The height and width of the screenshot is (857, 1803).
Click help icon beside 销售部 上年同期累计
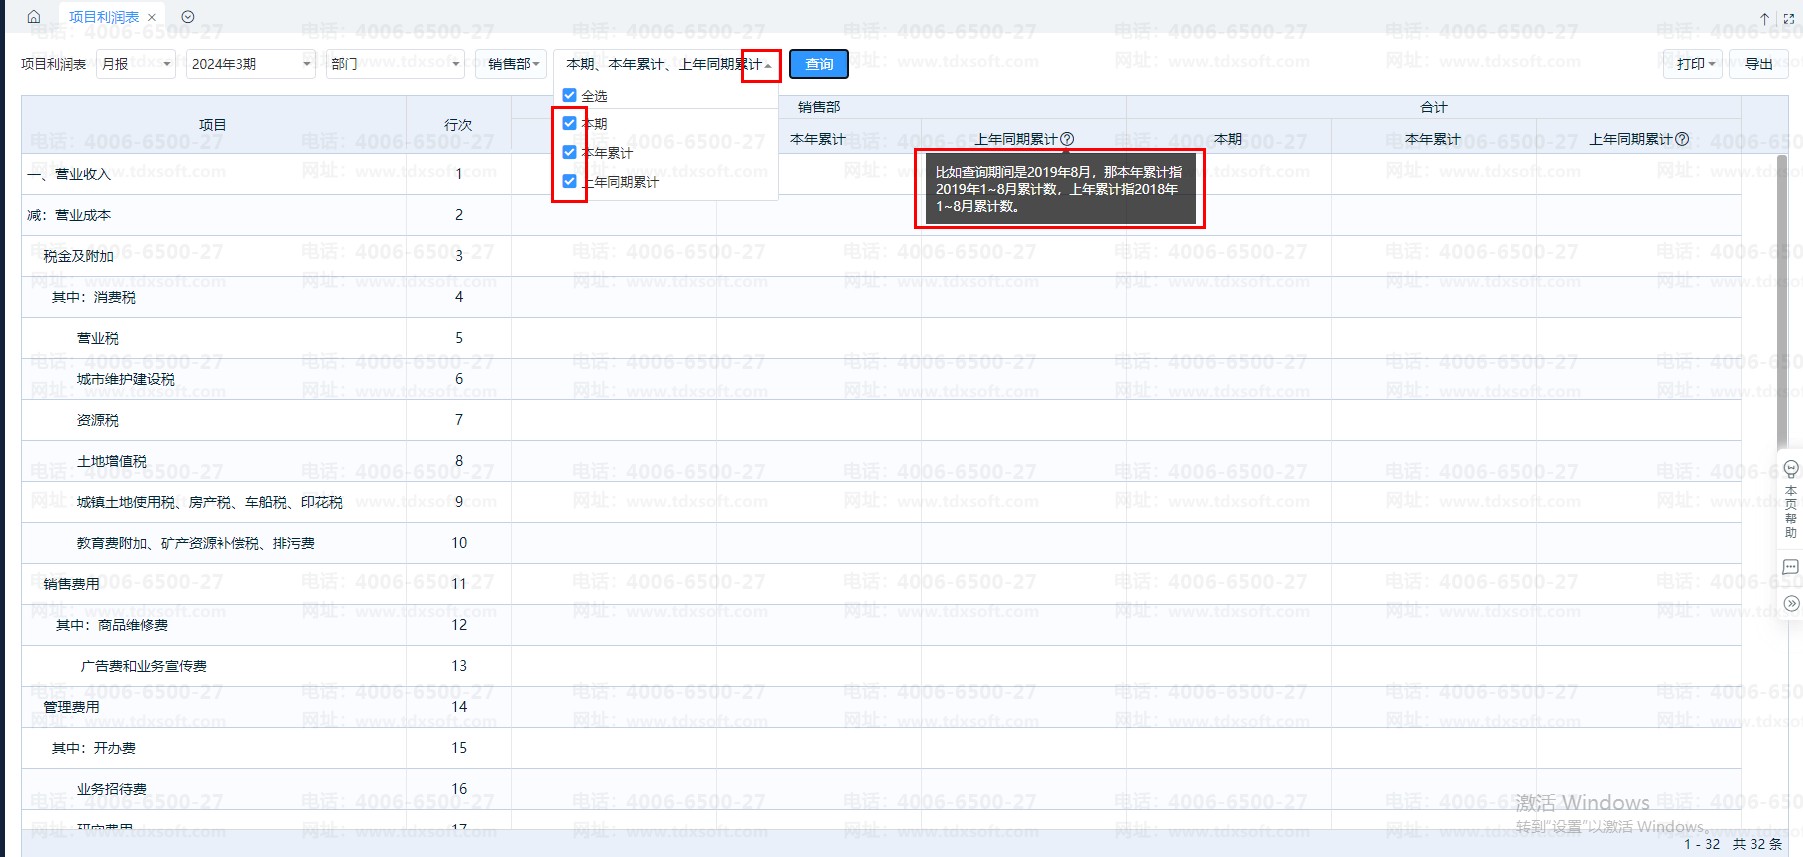tap(1067, 139)
